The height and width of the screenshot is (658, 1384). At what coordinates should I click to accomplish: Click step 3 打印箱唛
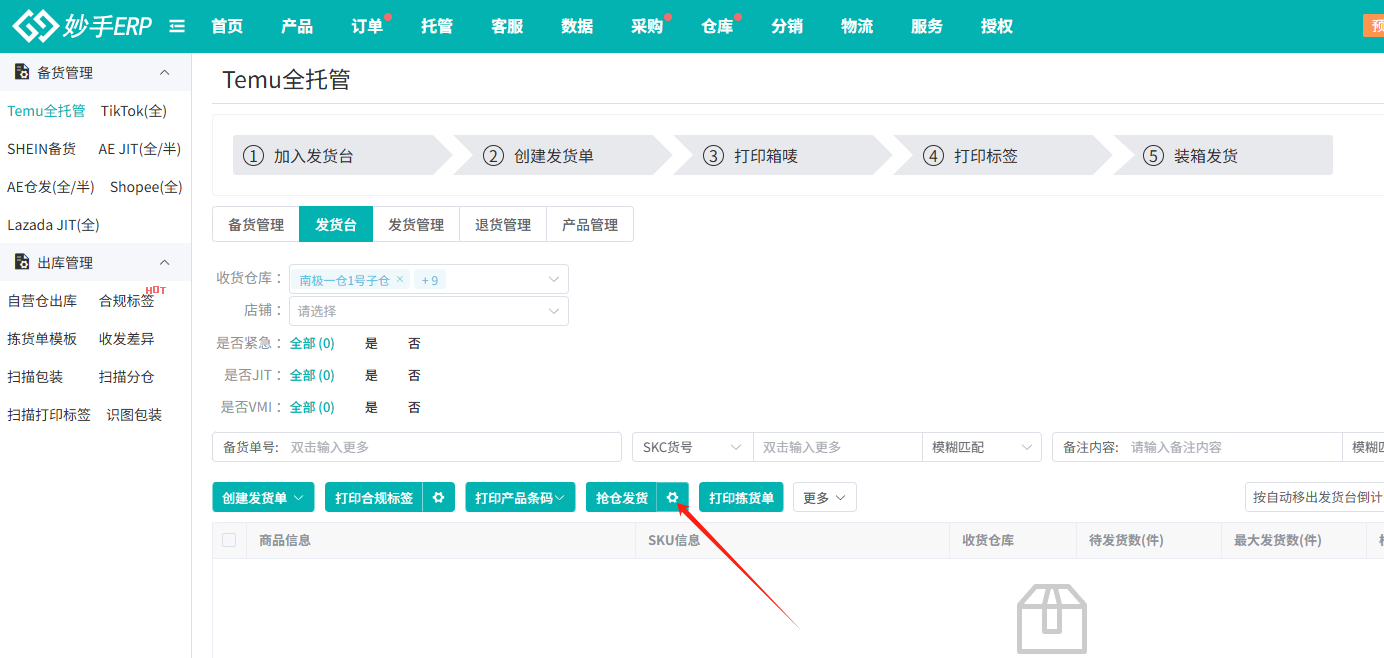click(782, 156)
